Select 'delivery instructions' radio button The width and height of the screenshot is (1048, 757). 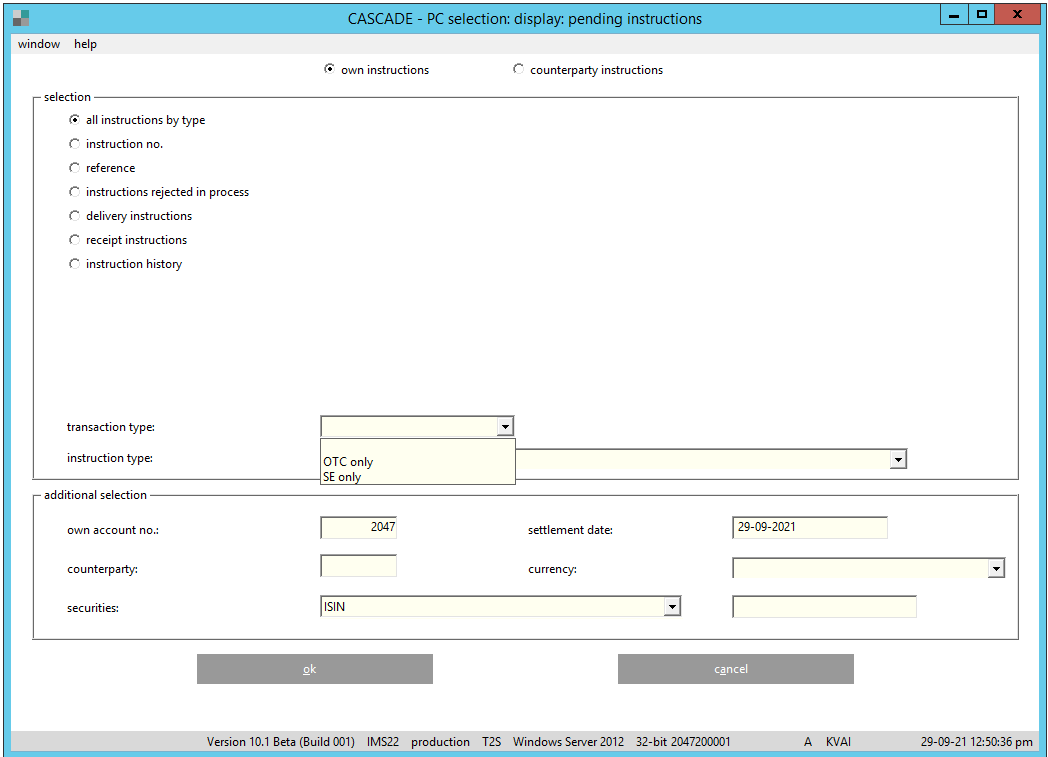75,216
